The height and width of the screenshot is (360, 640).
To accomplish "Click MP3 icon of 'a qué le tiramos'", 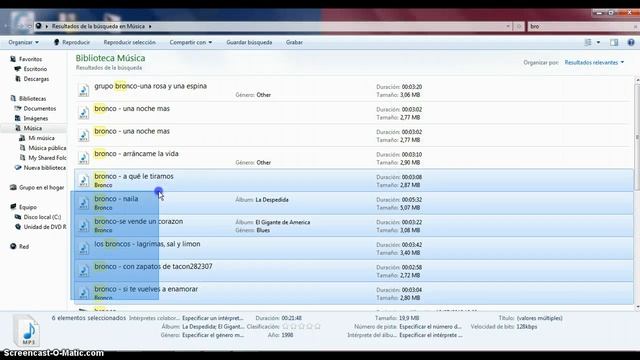I will click(x=84, y=180).
